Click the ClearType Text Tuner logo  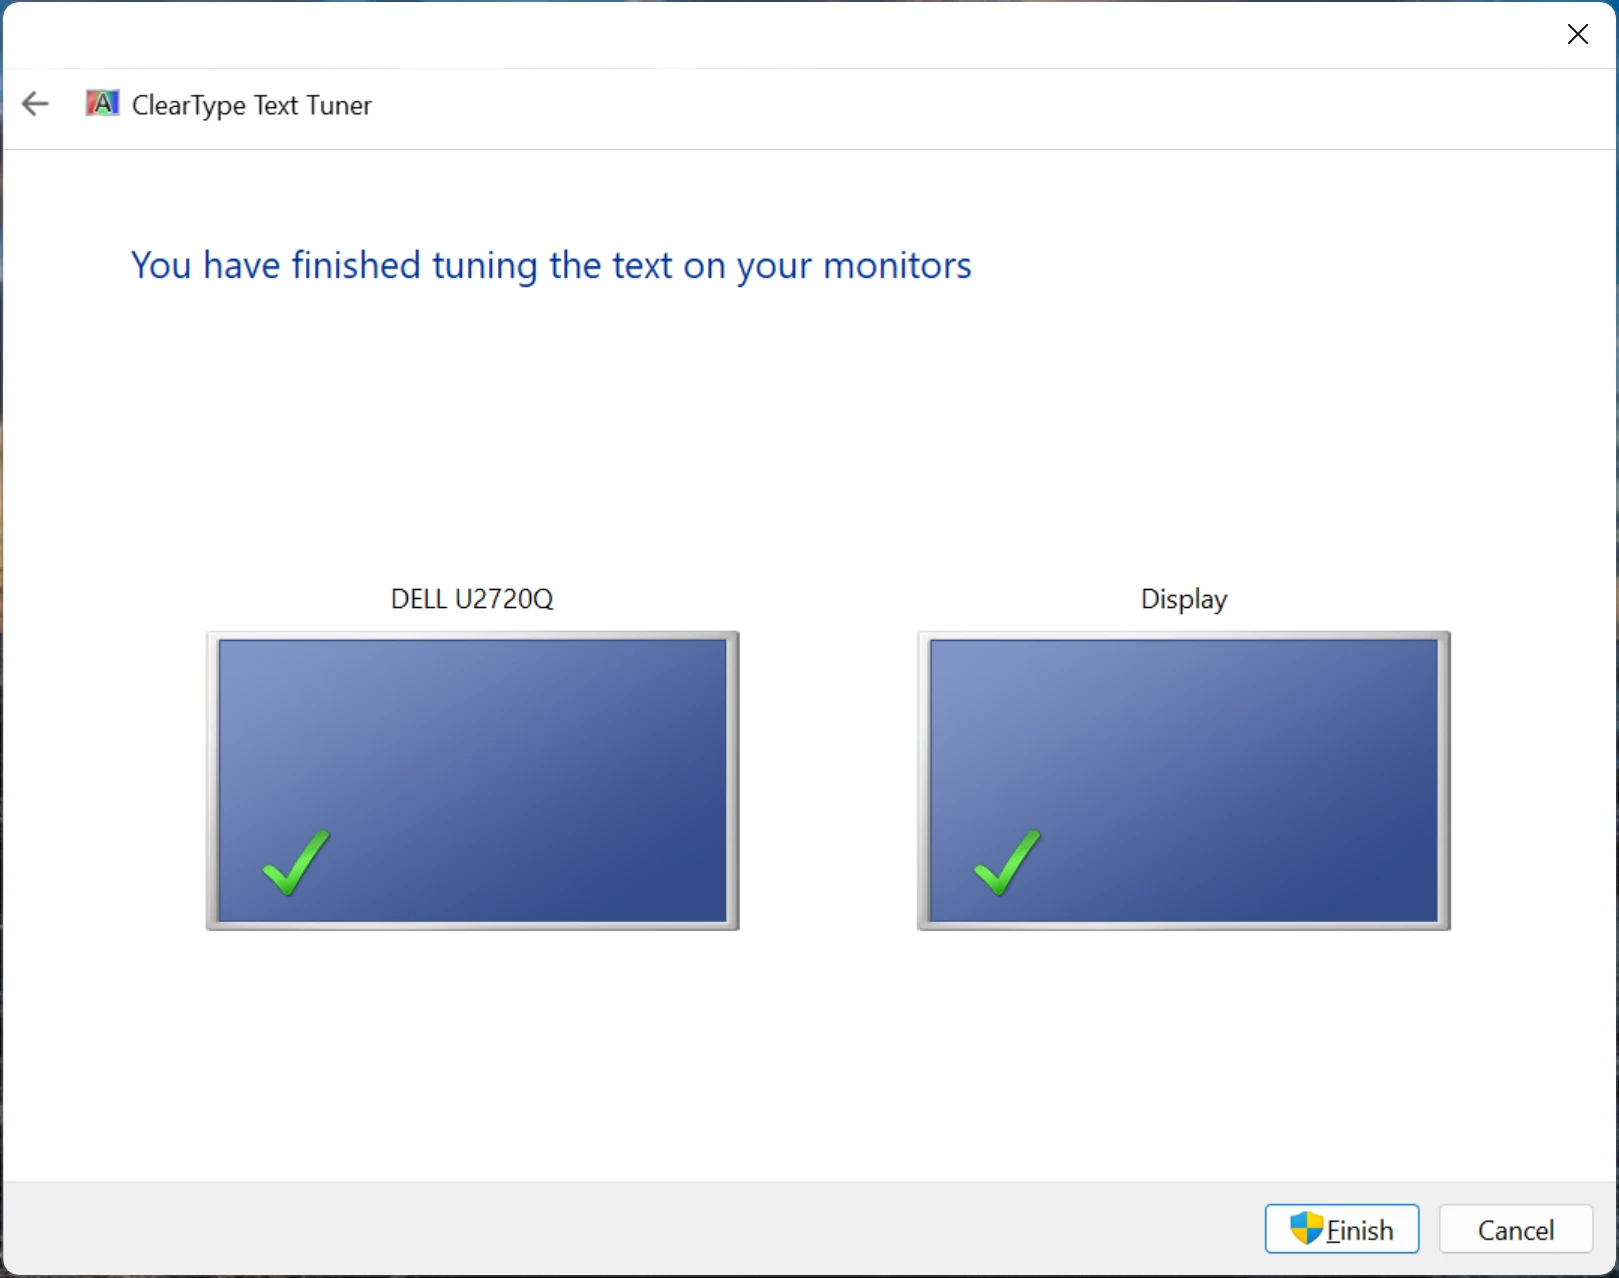pos(101,103)
